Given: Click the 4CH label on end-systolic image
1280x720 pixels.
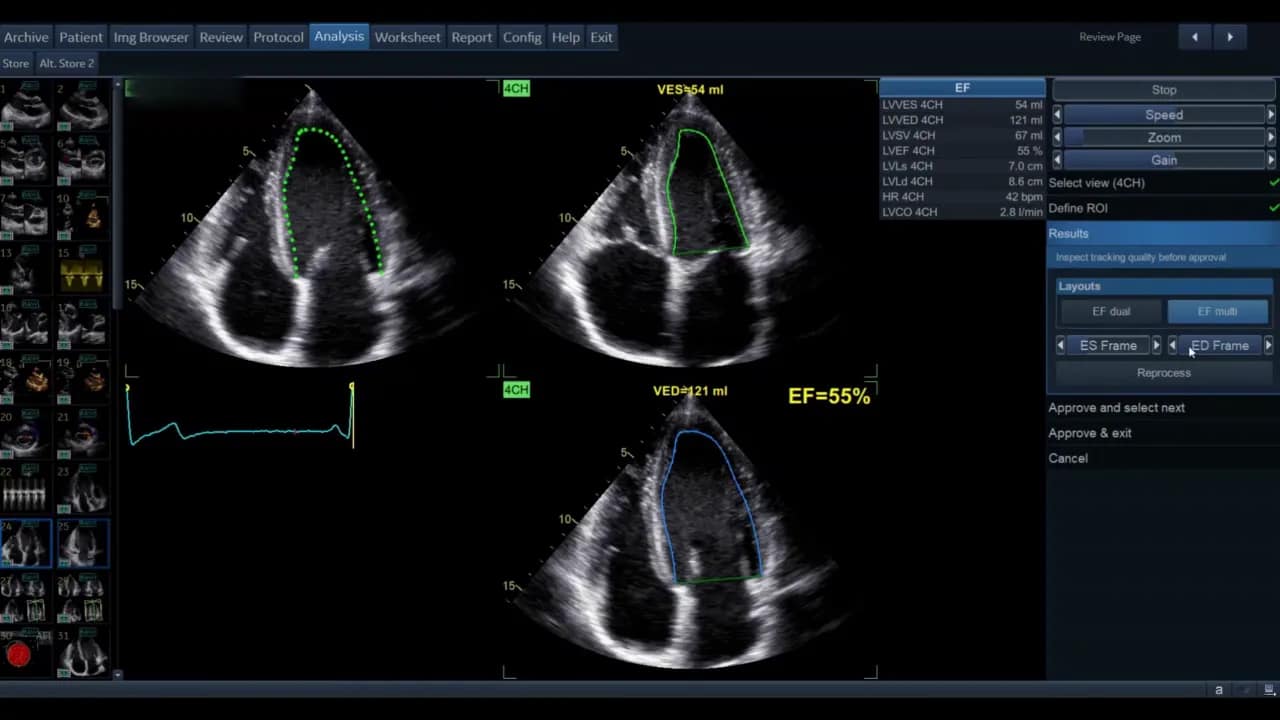Looking at the screenshot, I should tap(516, 89).
